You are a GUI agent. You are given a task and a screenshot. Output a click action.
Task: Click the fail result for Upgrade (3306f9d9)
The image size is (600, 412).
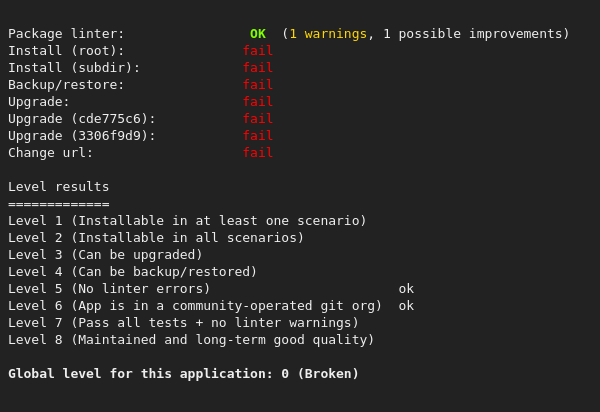[x=257, y=136]
